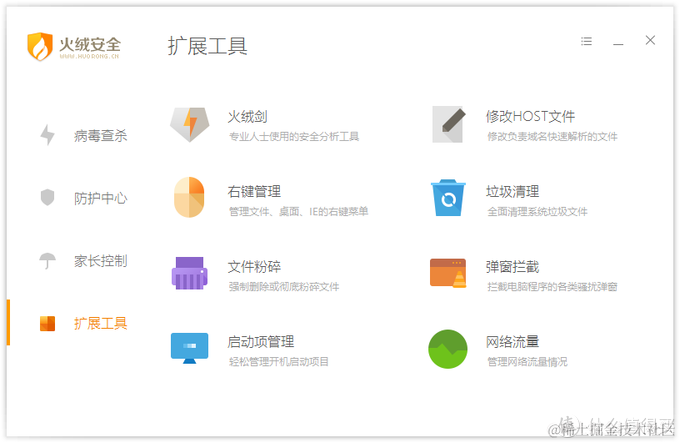Image resolution: width=680 pixels, height=443 pixels.
Task: Open the 文件粉碎 tool title
Action: click(254, 267)
